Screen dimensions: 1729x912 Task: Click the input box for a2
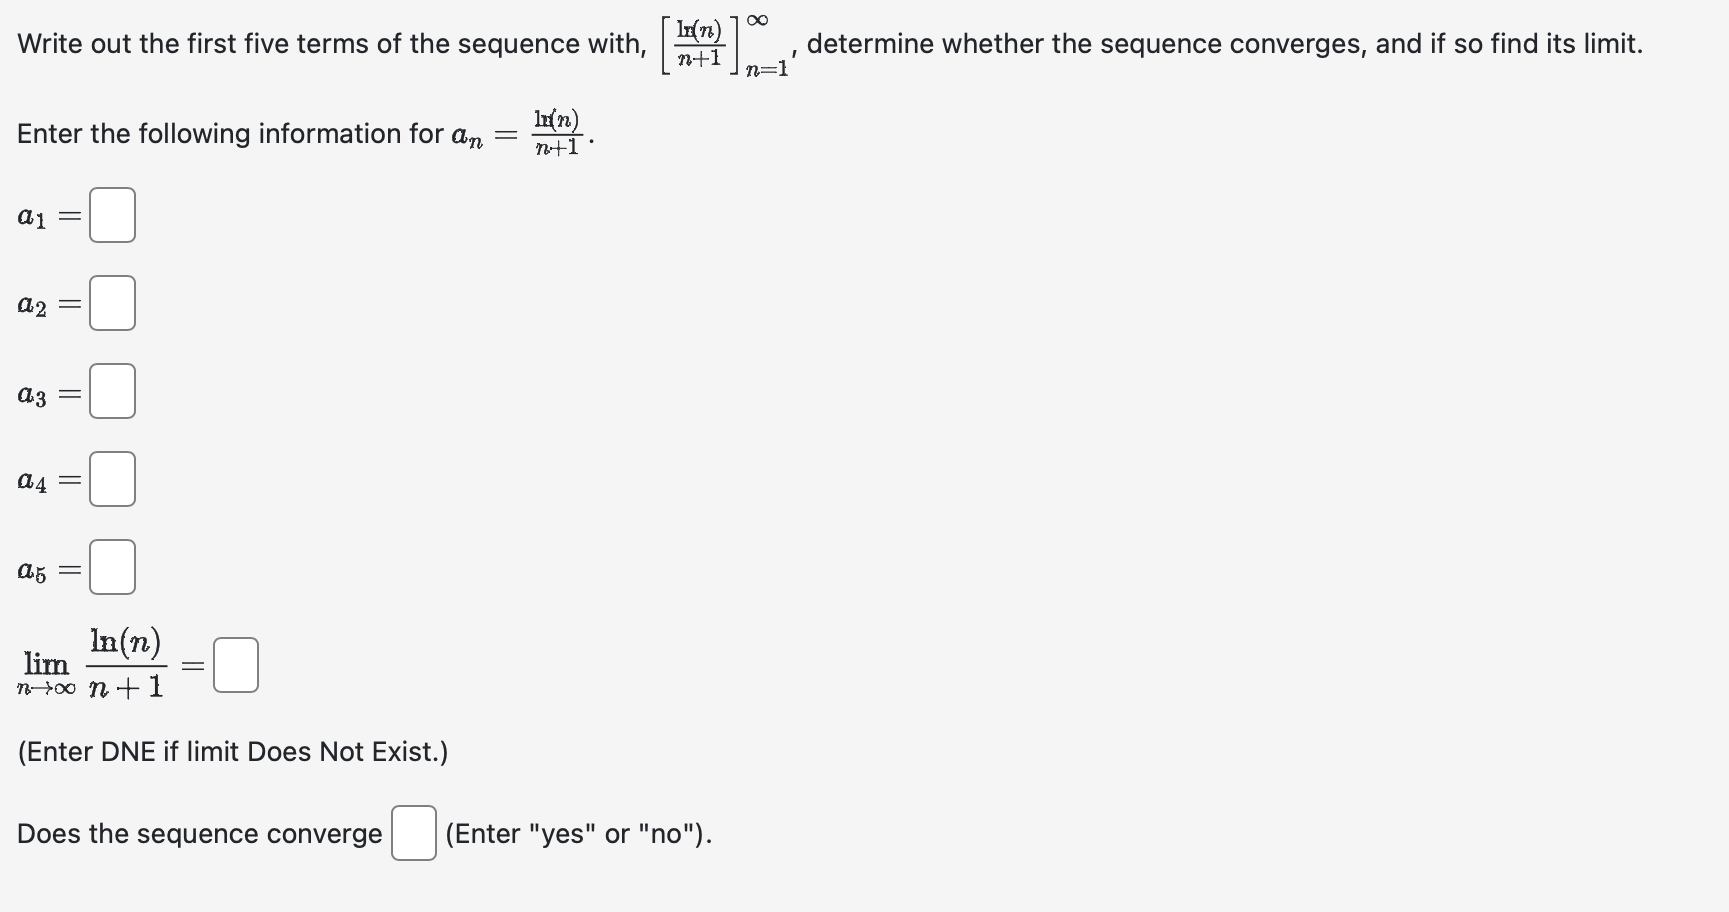click(x=111, y=302)
